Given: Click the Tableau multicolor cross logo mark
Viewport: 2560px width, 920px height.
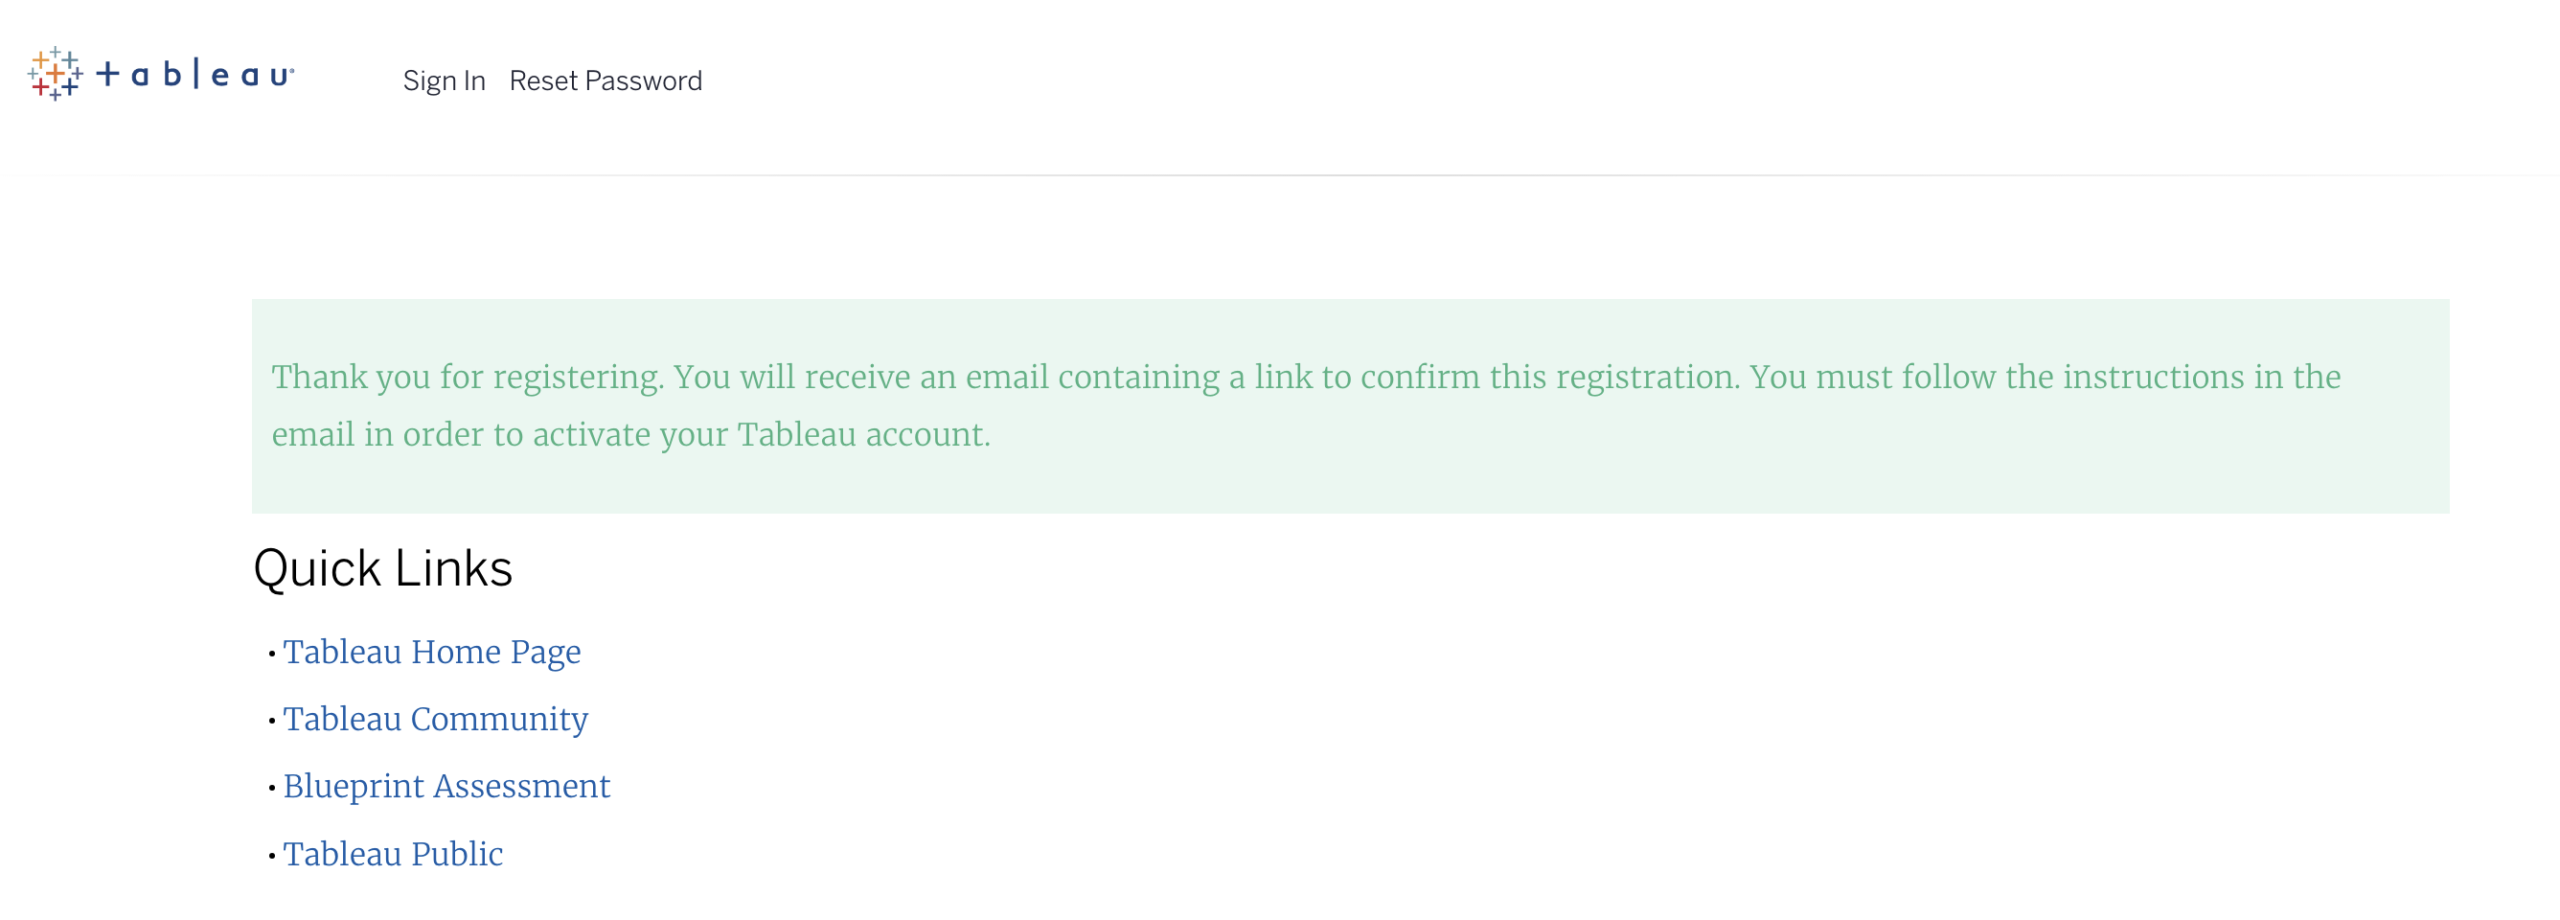Looking at the screenshot, I should [55, 74].
